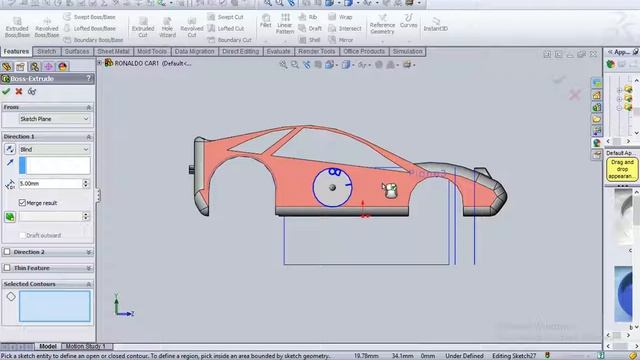Choose the Shell feature

click(x=309, y=40)
